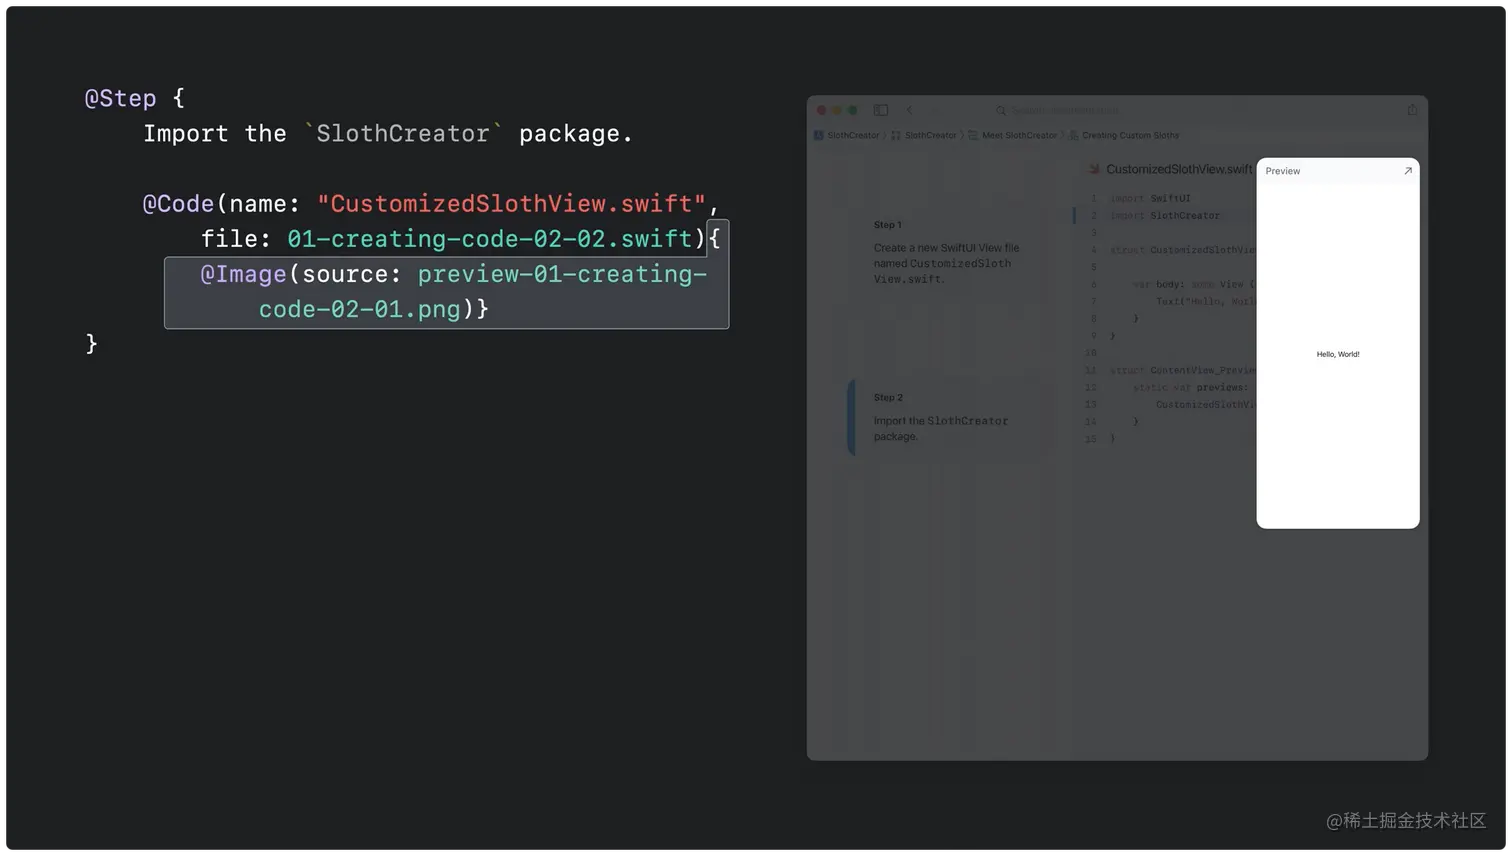Go back with the toolbar chevron
The height and width of the screenshot is (856, 1512).
[909, 110]
